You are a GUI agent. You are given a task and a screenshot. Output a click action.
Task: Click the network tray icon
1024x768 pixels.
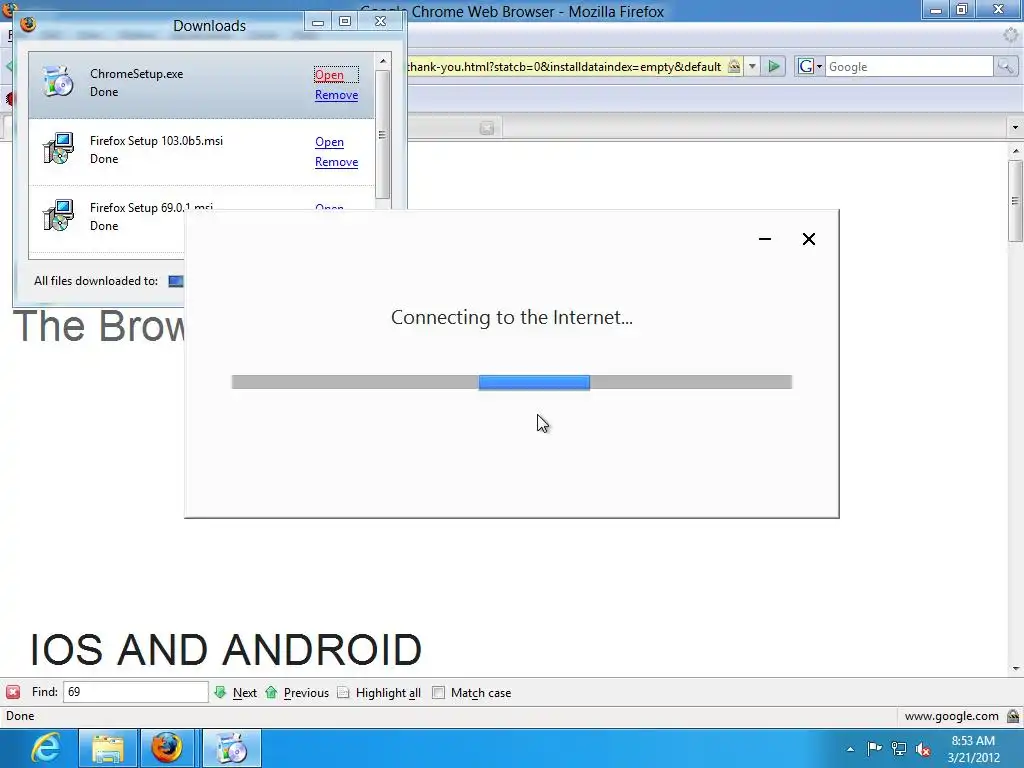(x=899, y=749)
